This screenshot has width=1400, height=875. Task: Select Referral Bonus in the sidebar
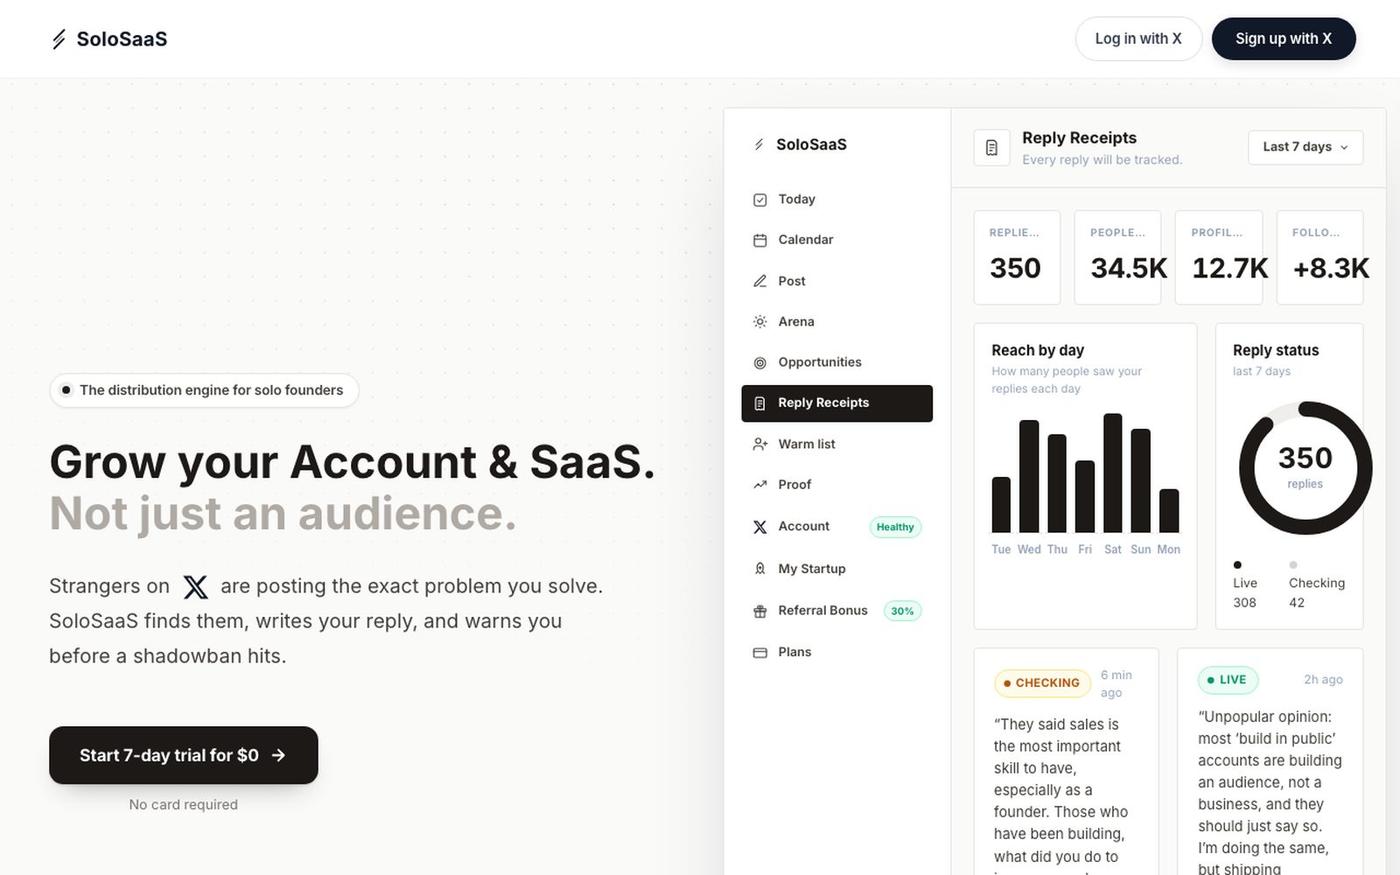(x=837, y=611)
